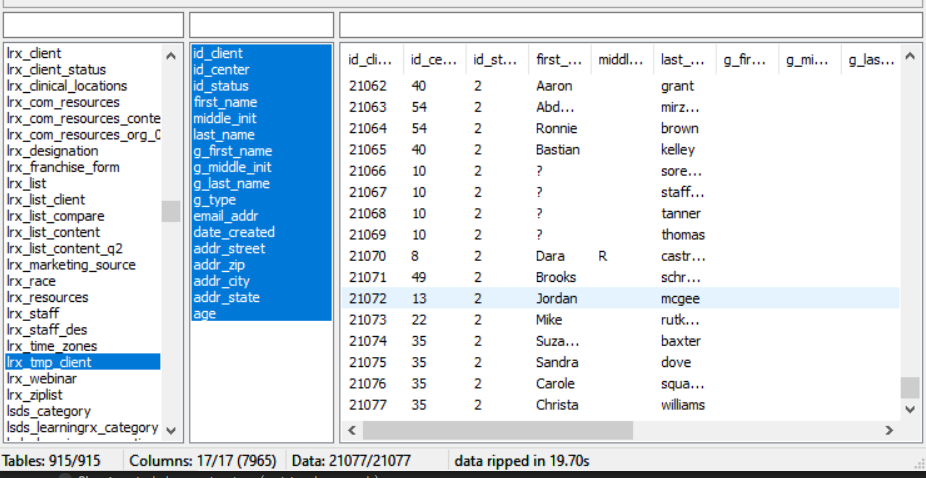Sort by g_las… column header
Viewport: 926px width, 478px height.
pyautogui.click(x=872, y=59)
